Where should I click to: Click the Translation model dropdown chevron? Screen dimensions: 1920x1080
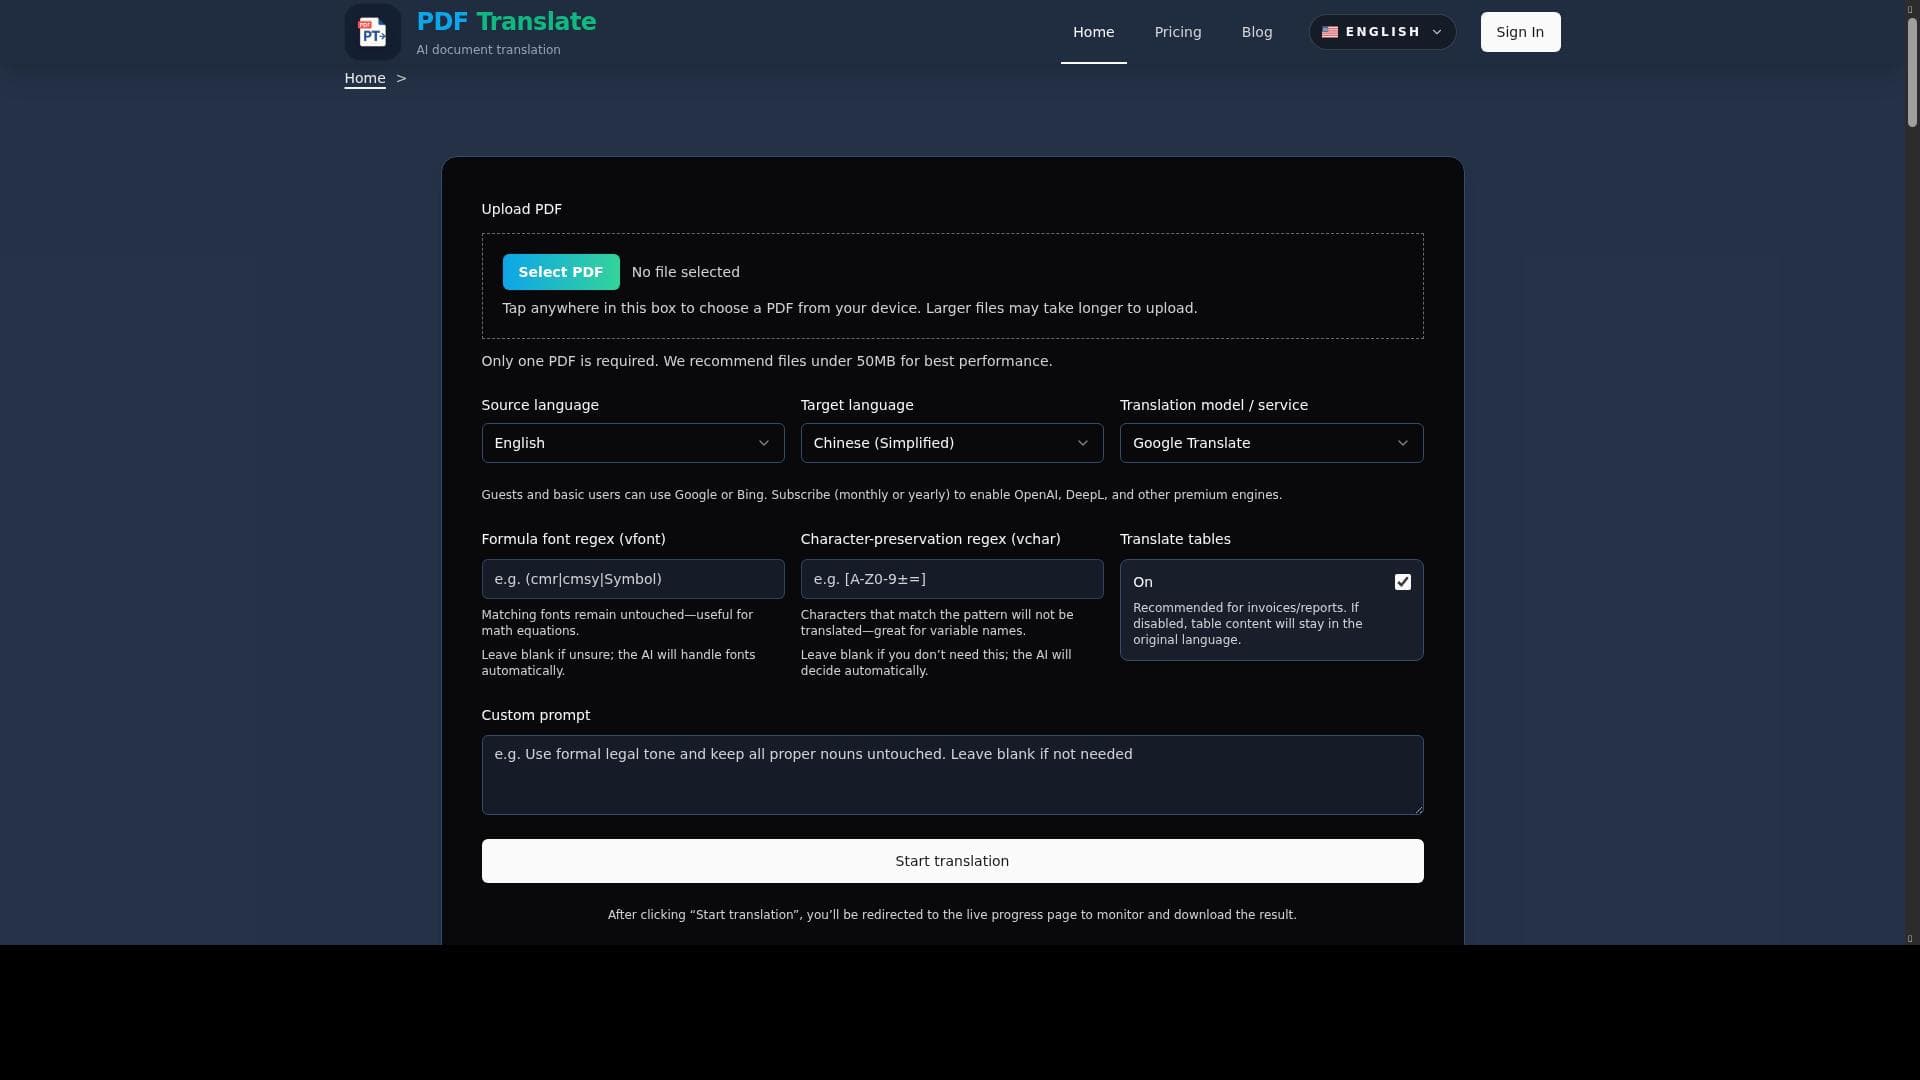[1402, 443]
